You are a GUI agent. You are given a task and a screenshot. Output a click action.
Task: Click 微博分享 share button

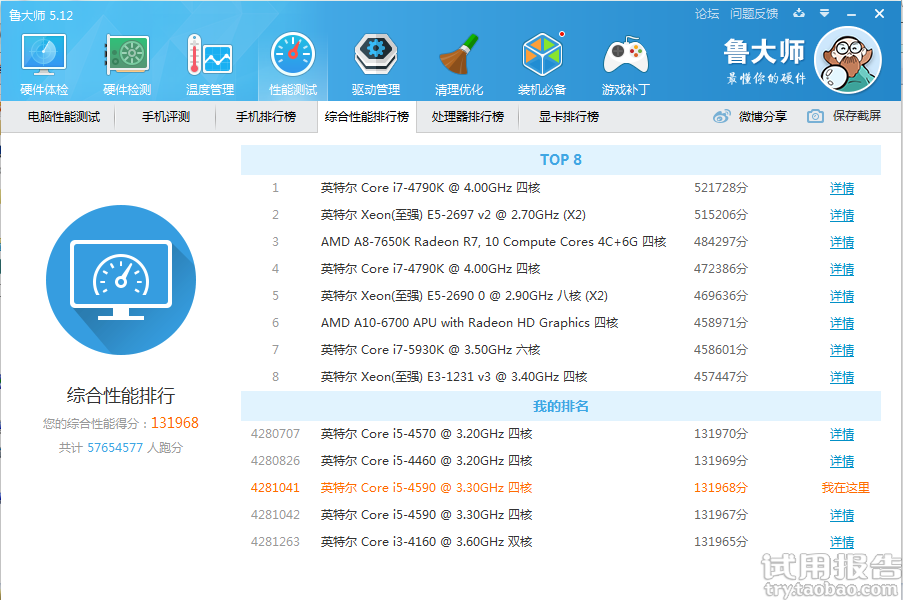(750, 116)
